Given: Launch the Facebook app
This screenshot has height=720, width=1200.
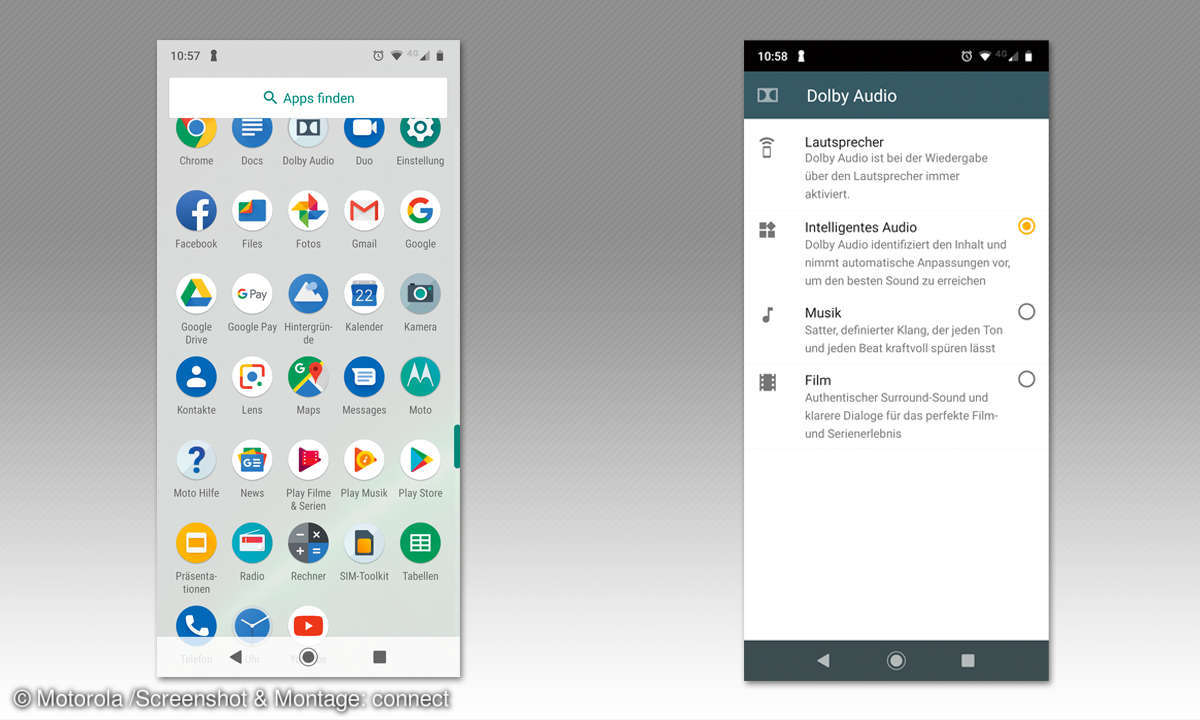Looking at the screenshot, I should (x=196, y=211).
